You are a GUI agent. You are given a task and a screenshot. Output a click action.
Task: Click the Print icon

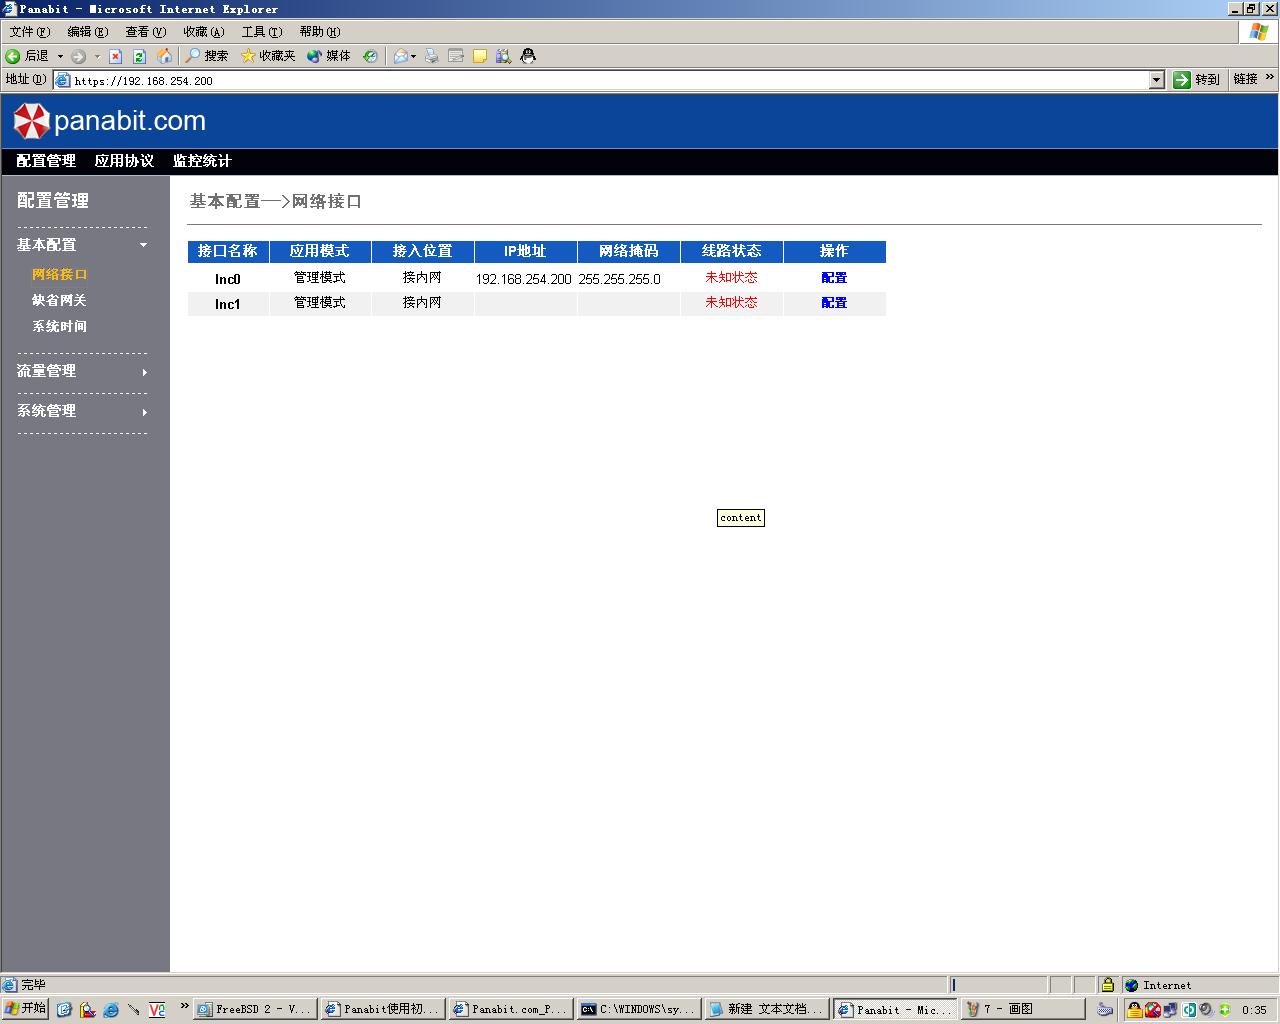click(x=432, y=56)
